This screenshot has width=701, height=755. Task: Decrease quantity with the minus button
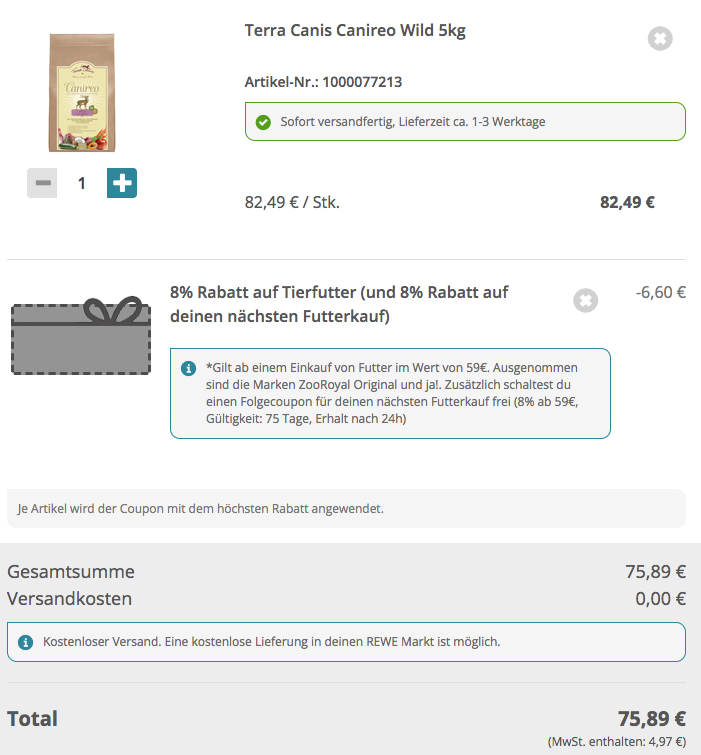click(x=42, y=183)
